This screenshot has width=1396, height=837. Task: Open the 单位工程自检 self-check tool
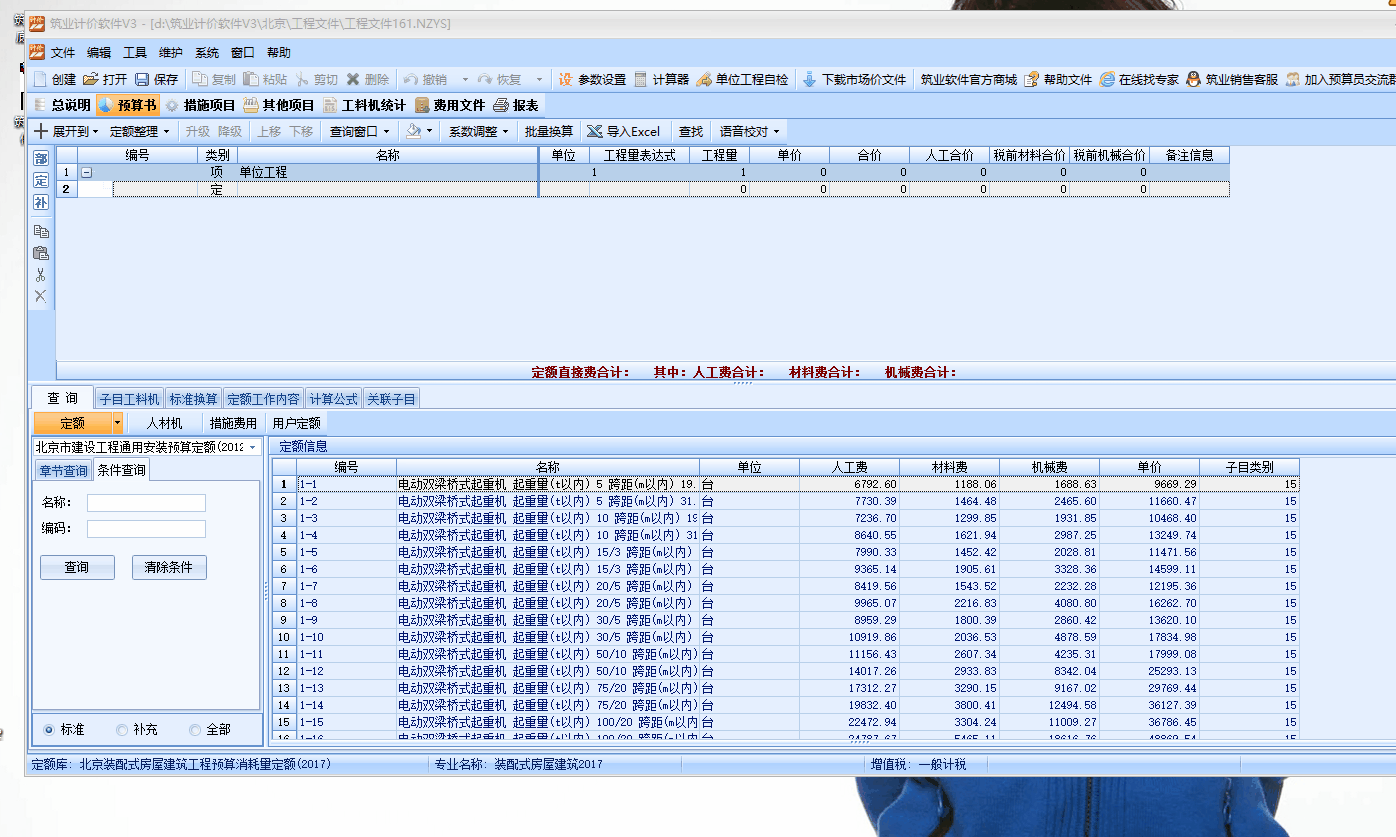[x=704, y=79]
